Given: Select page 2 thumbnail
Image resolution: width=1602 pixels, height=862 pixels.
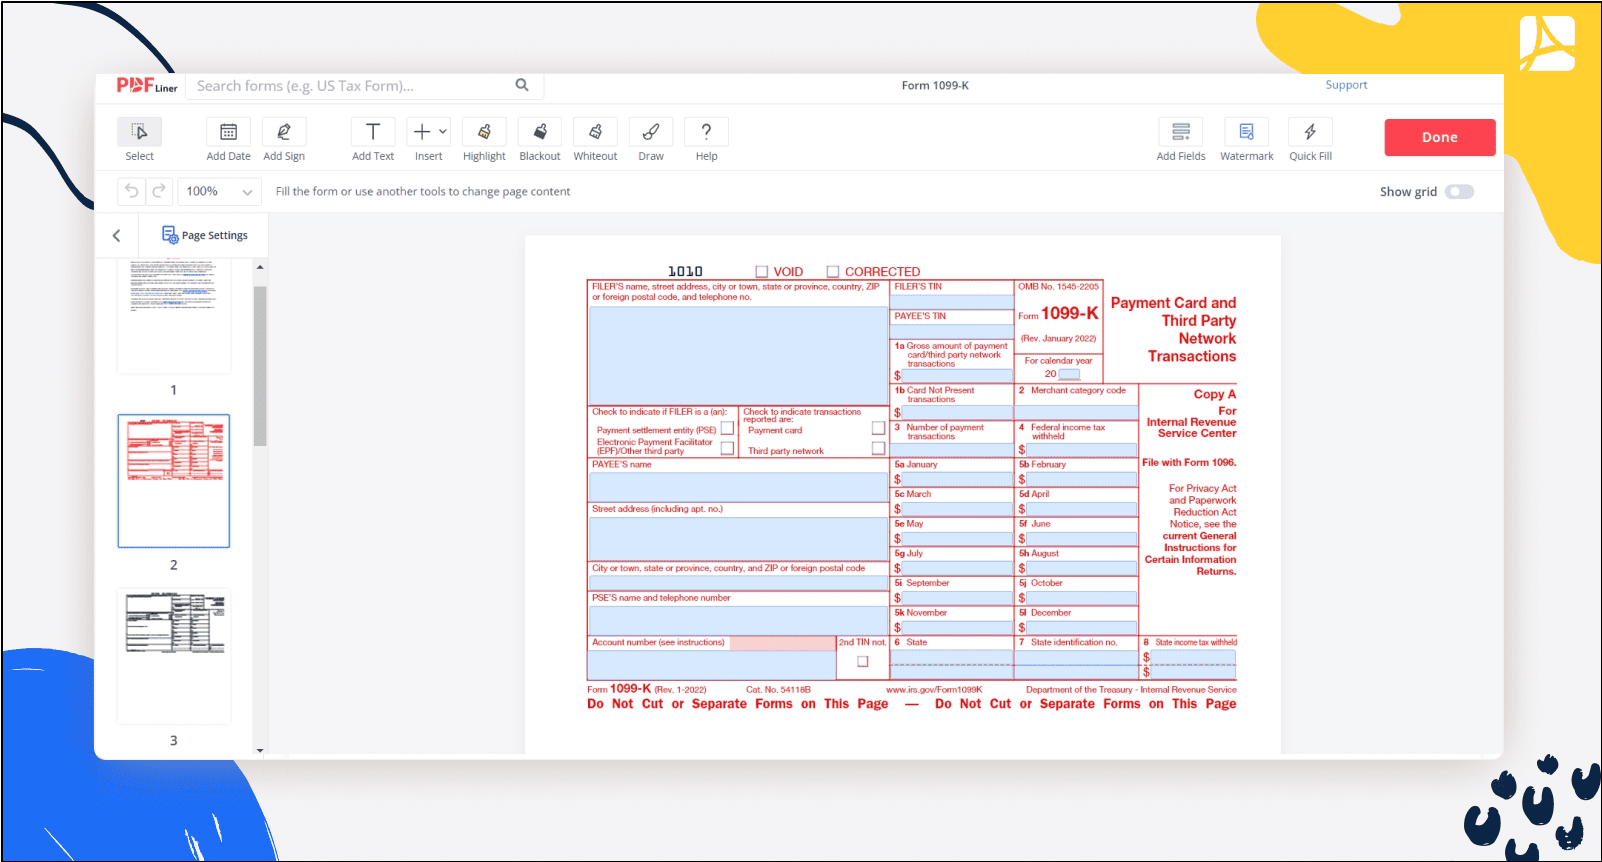Looking at the screenshot, I should 174,481.
